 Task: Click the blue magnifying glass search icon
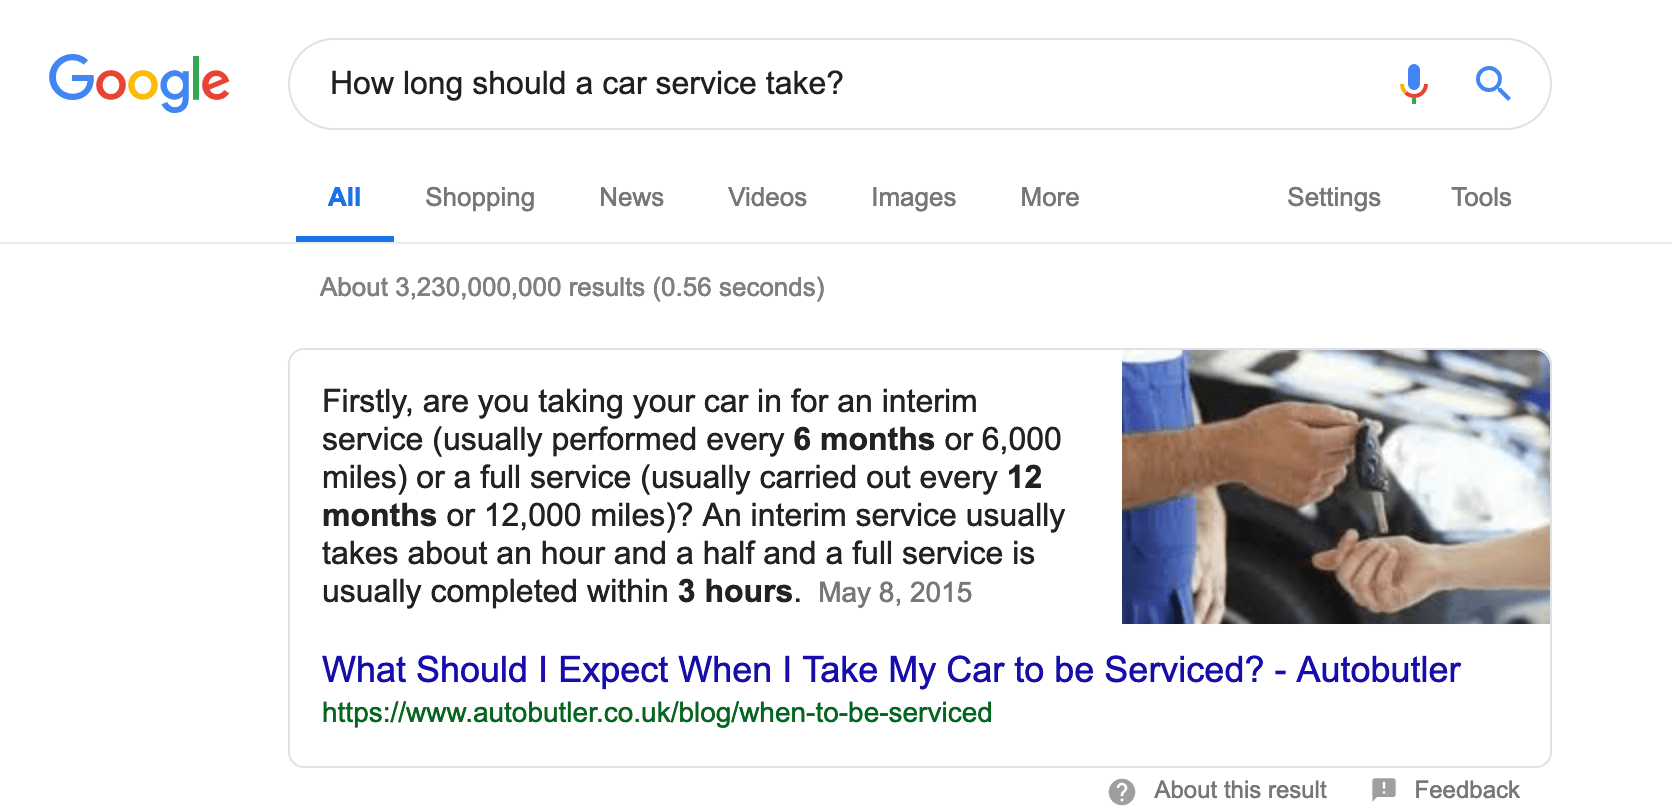(x=1492, y=84)
